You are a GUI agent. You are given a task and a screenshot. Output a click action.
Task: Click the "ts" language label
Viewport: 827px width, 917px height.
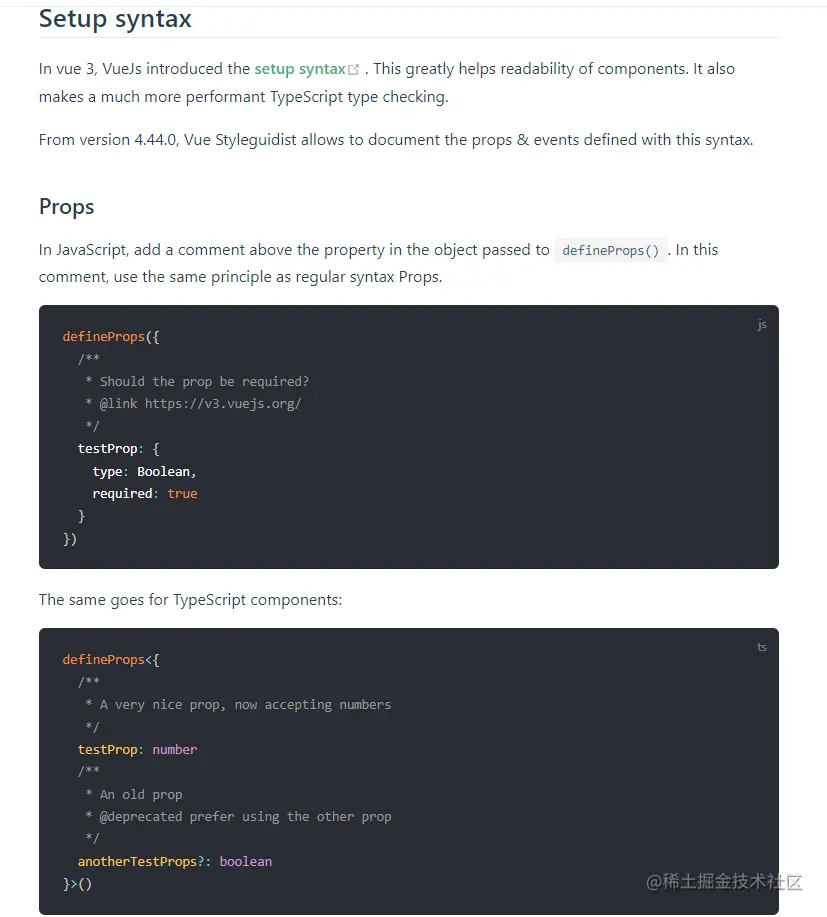(762, 647)
